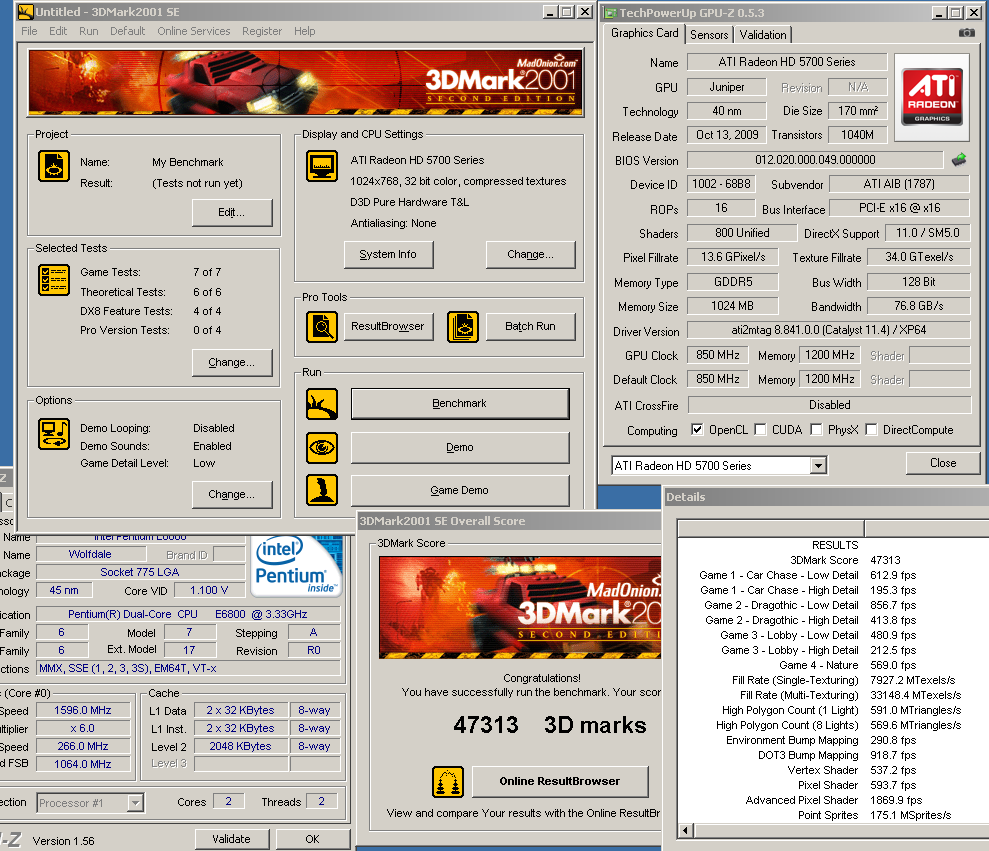The image size is (989, 851).
Task: Switch to the Validation tab in GPU-Z
Action: [x=763, y=35]
